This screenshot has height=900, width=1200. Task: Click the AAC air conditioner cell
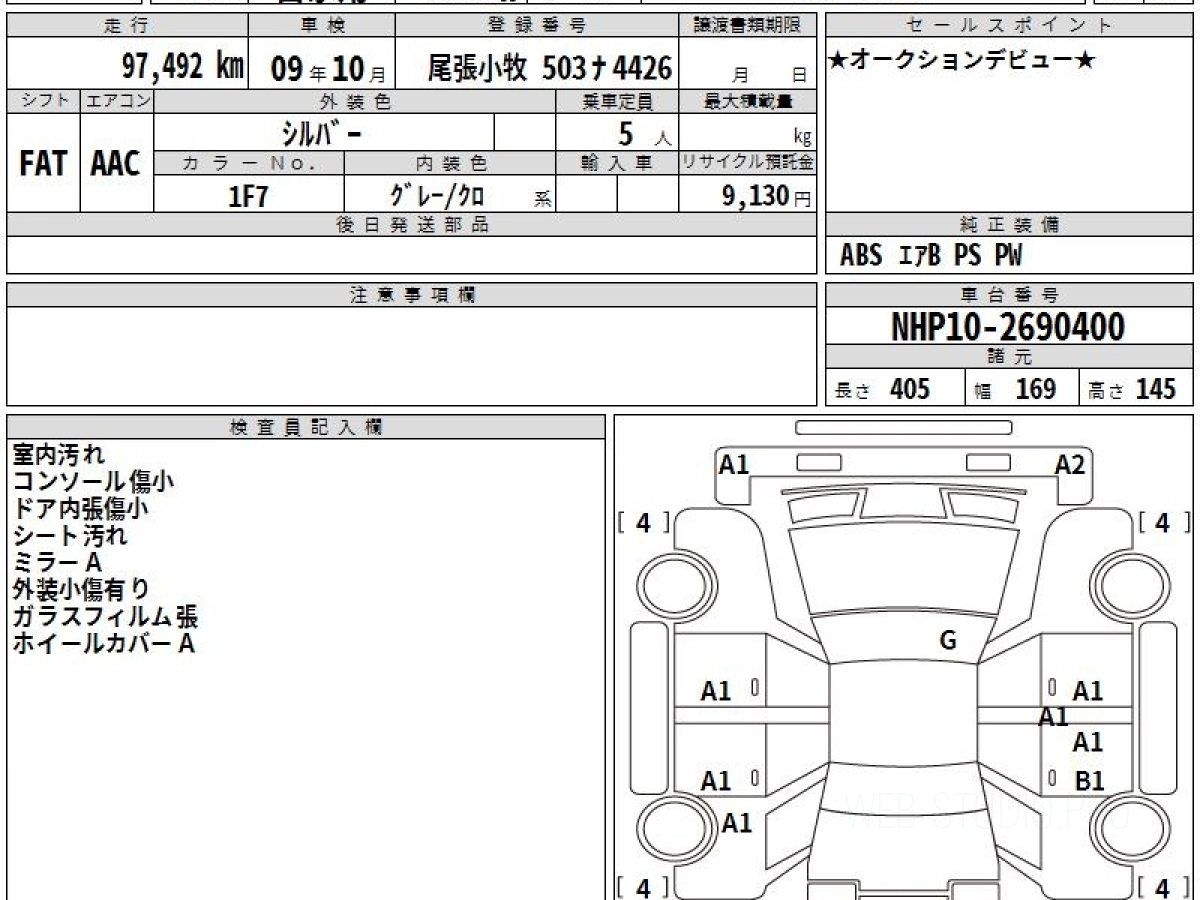click(x=116, y=164)
